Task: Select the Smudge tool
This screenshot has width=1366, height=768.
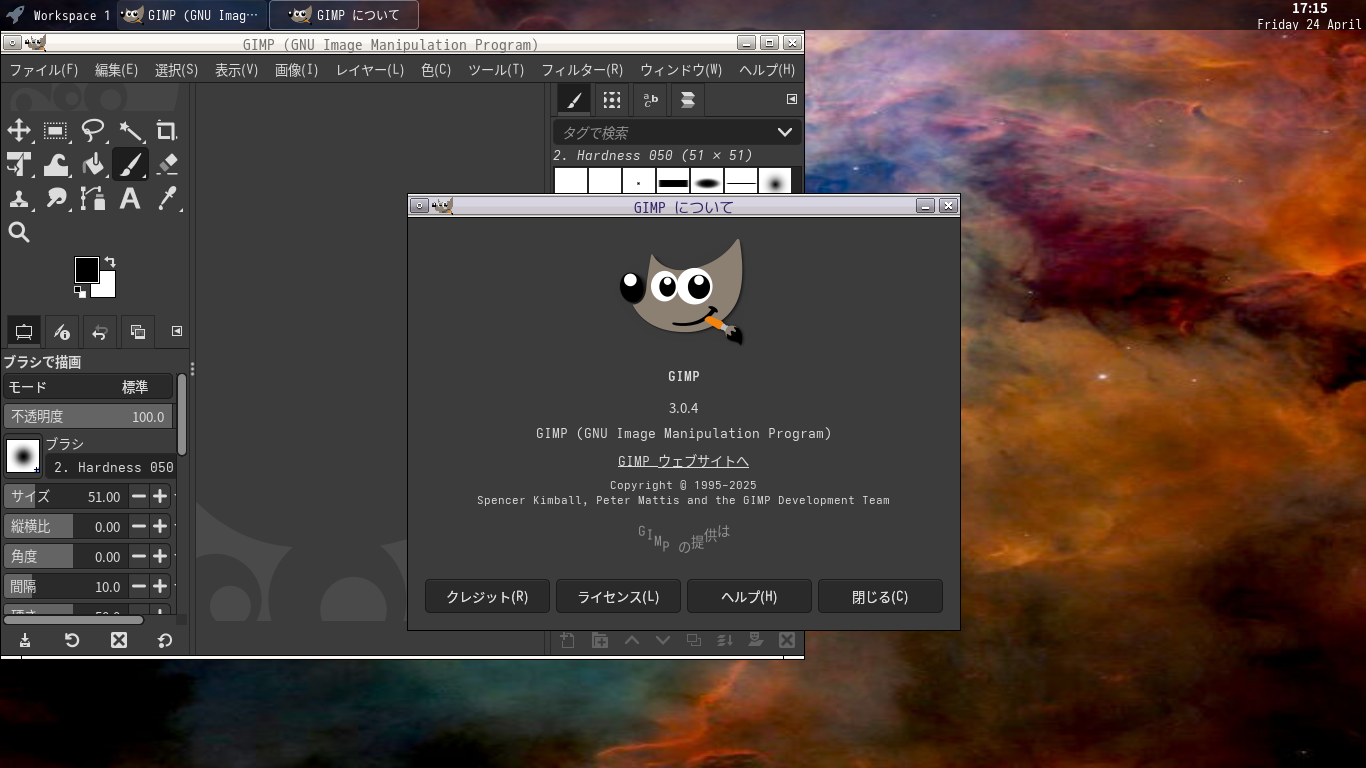Action: [56, 198]
